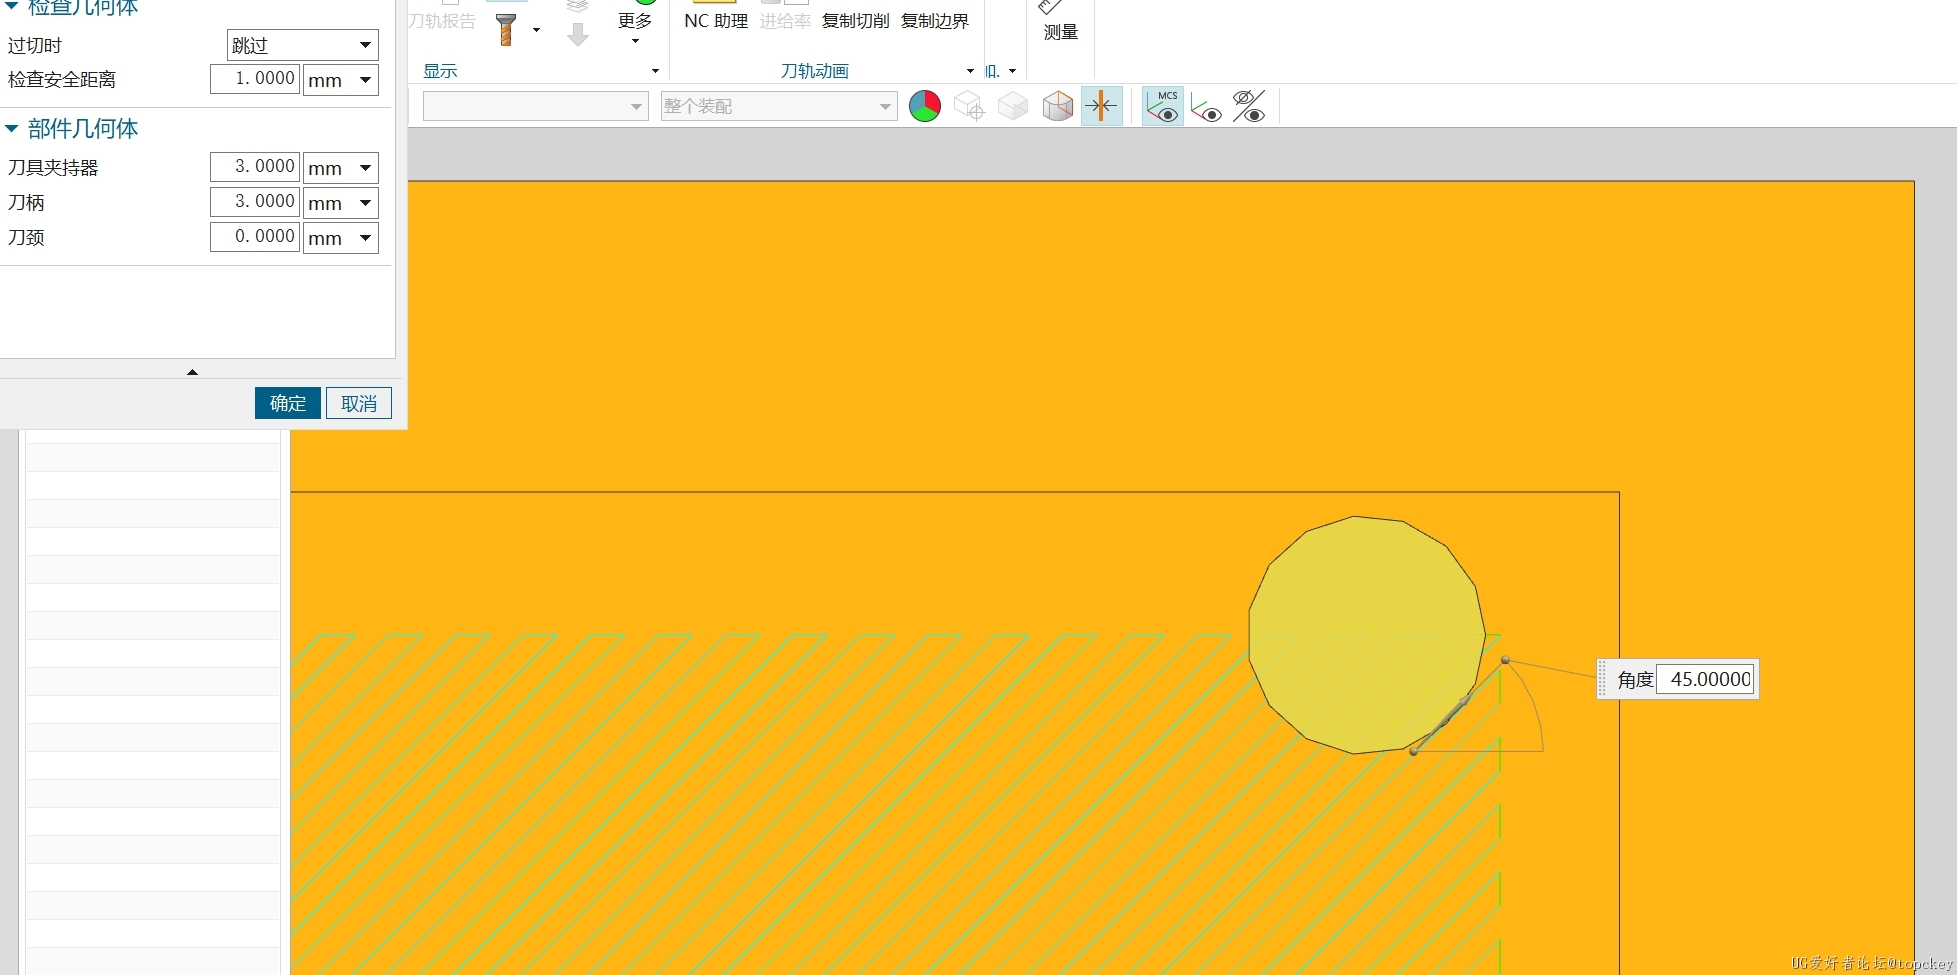Click the 显示 group label
Screen dimensions: 1957x975
440,71
